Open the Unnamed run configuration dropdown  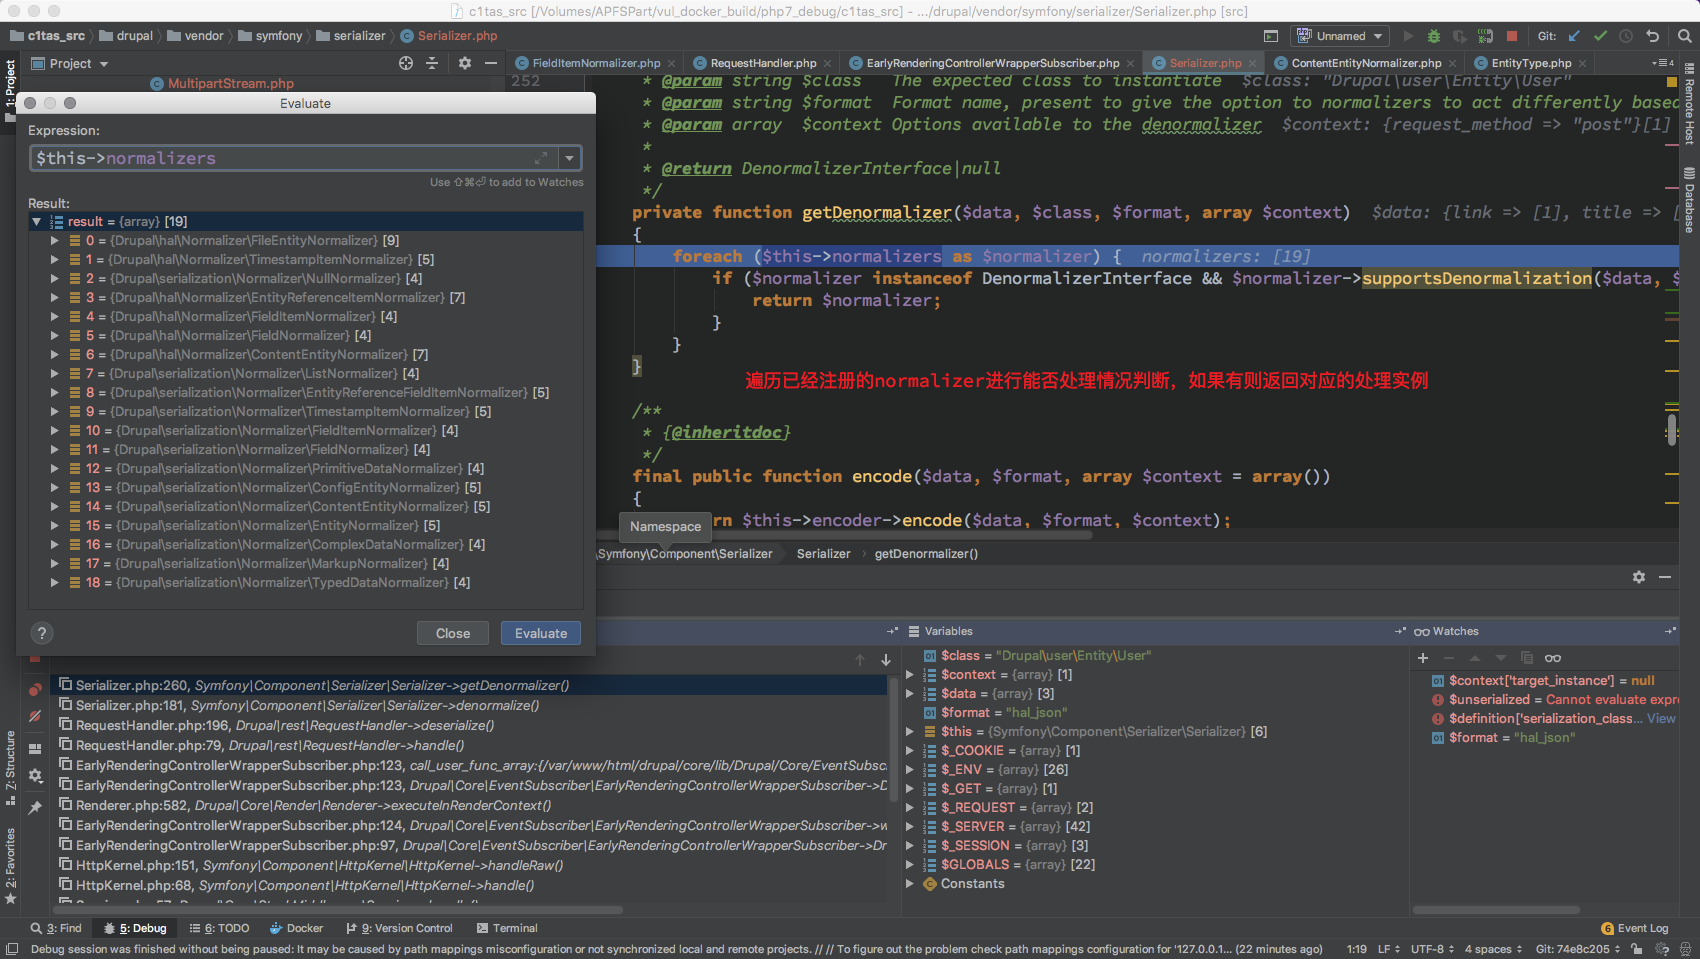[x=1340, y=36]
